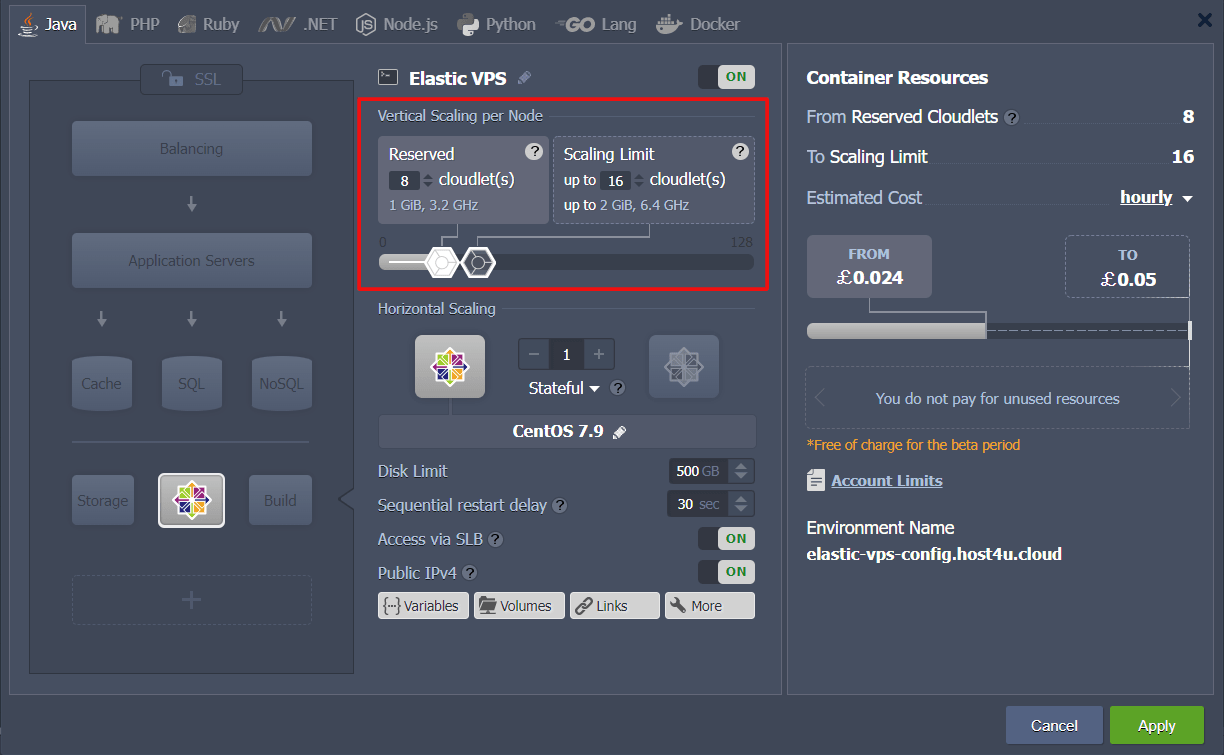Open the Account Limits link
Viewport: 1224px width, 755px height.
885,480
